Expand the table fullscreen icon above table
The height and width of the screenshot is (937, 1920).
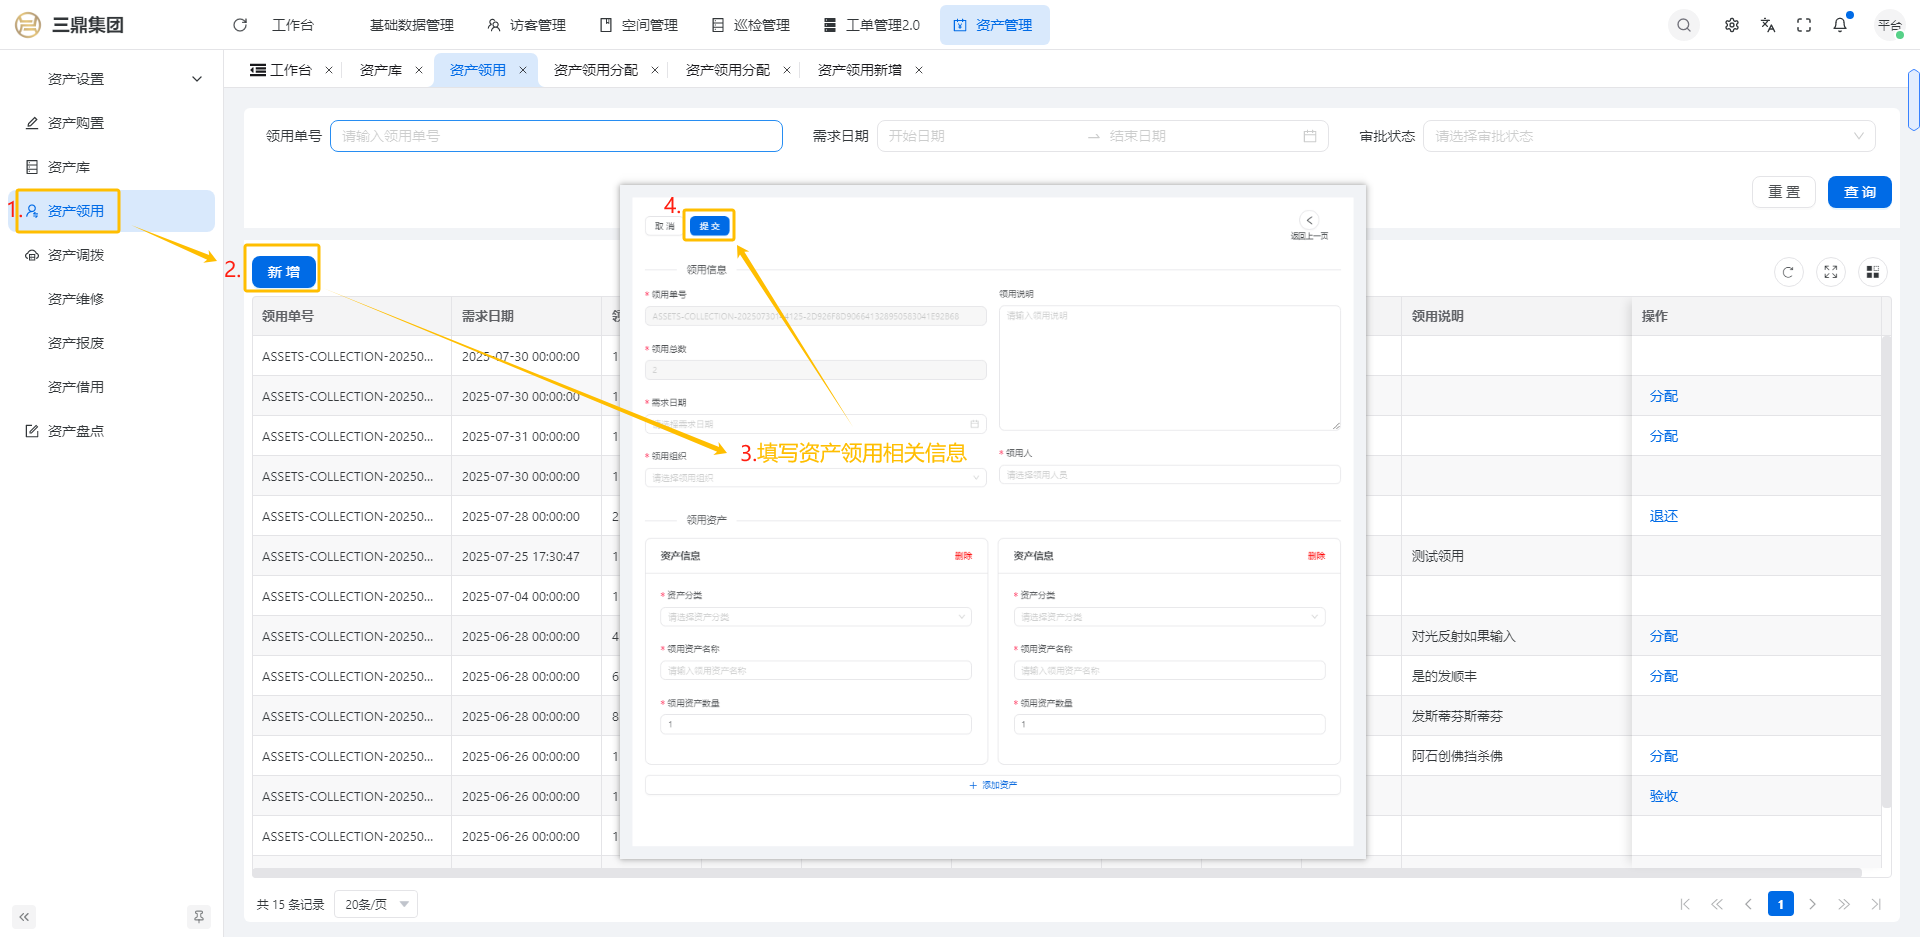tap(1830, 272)
